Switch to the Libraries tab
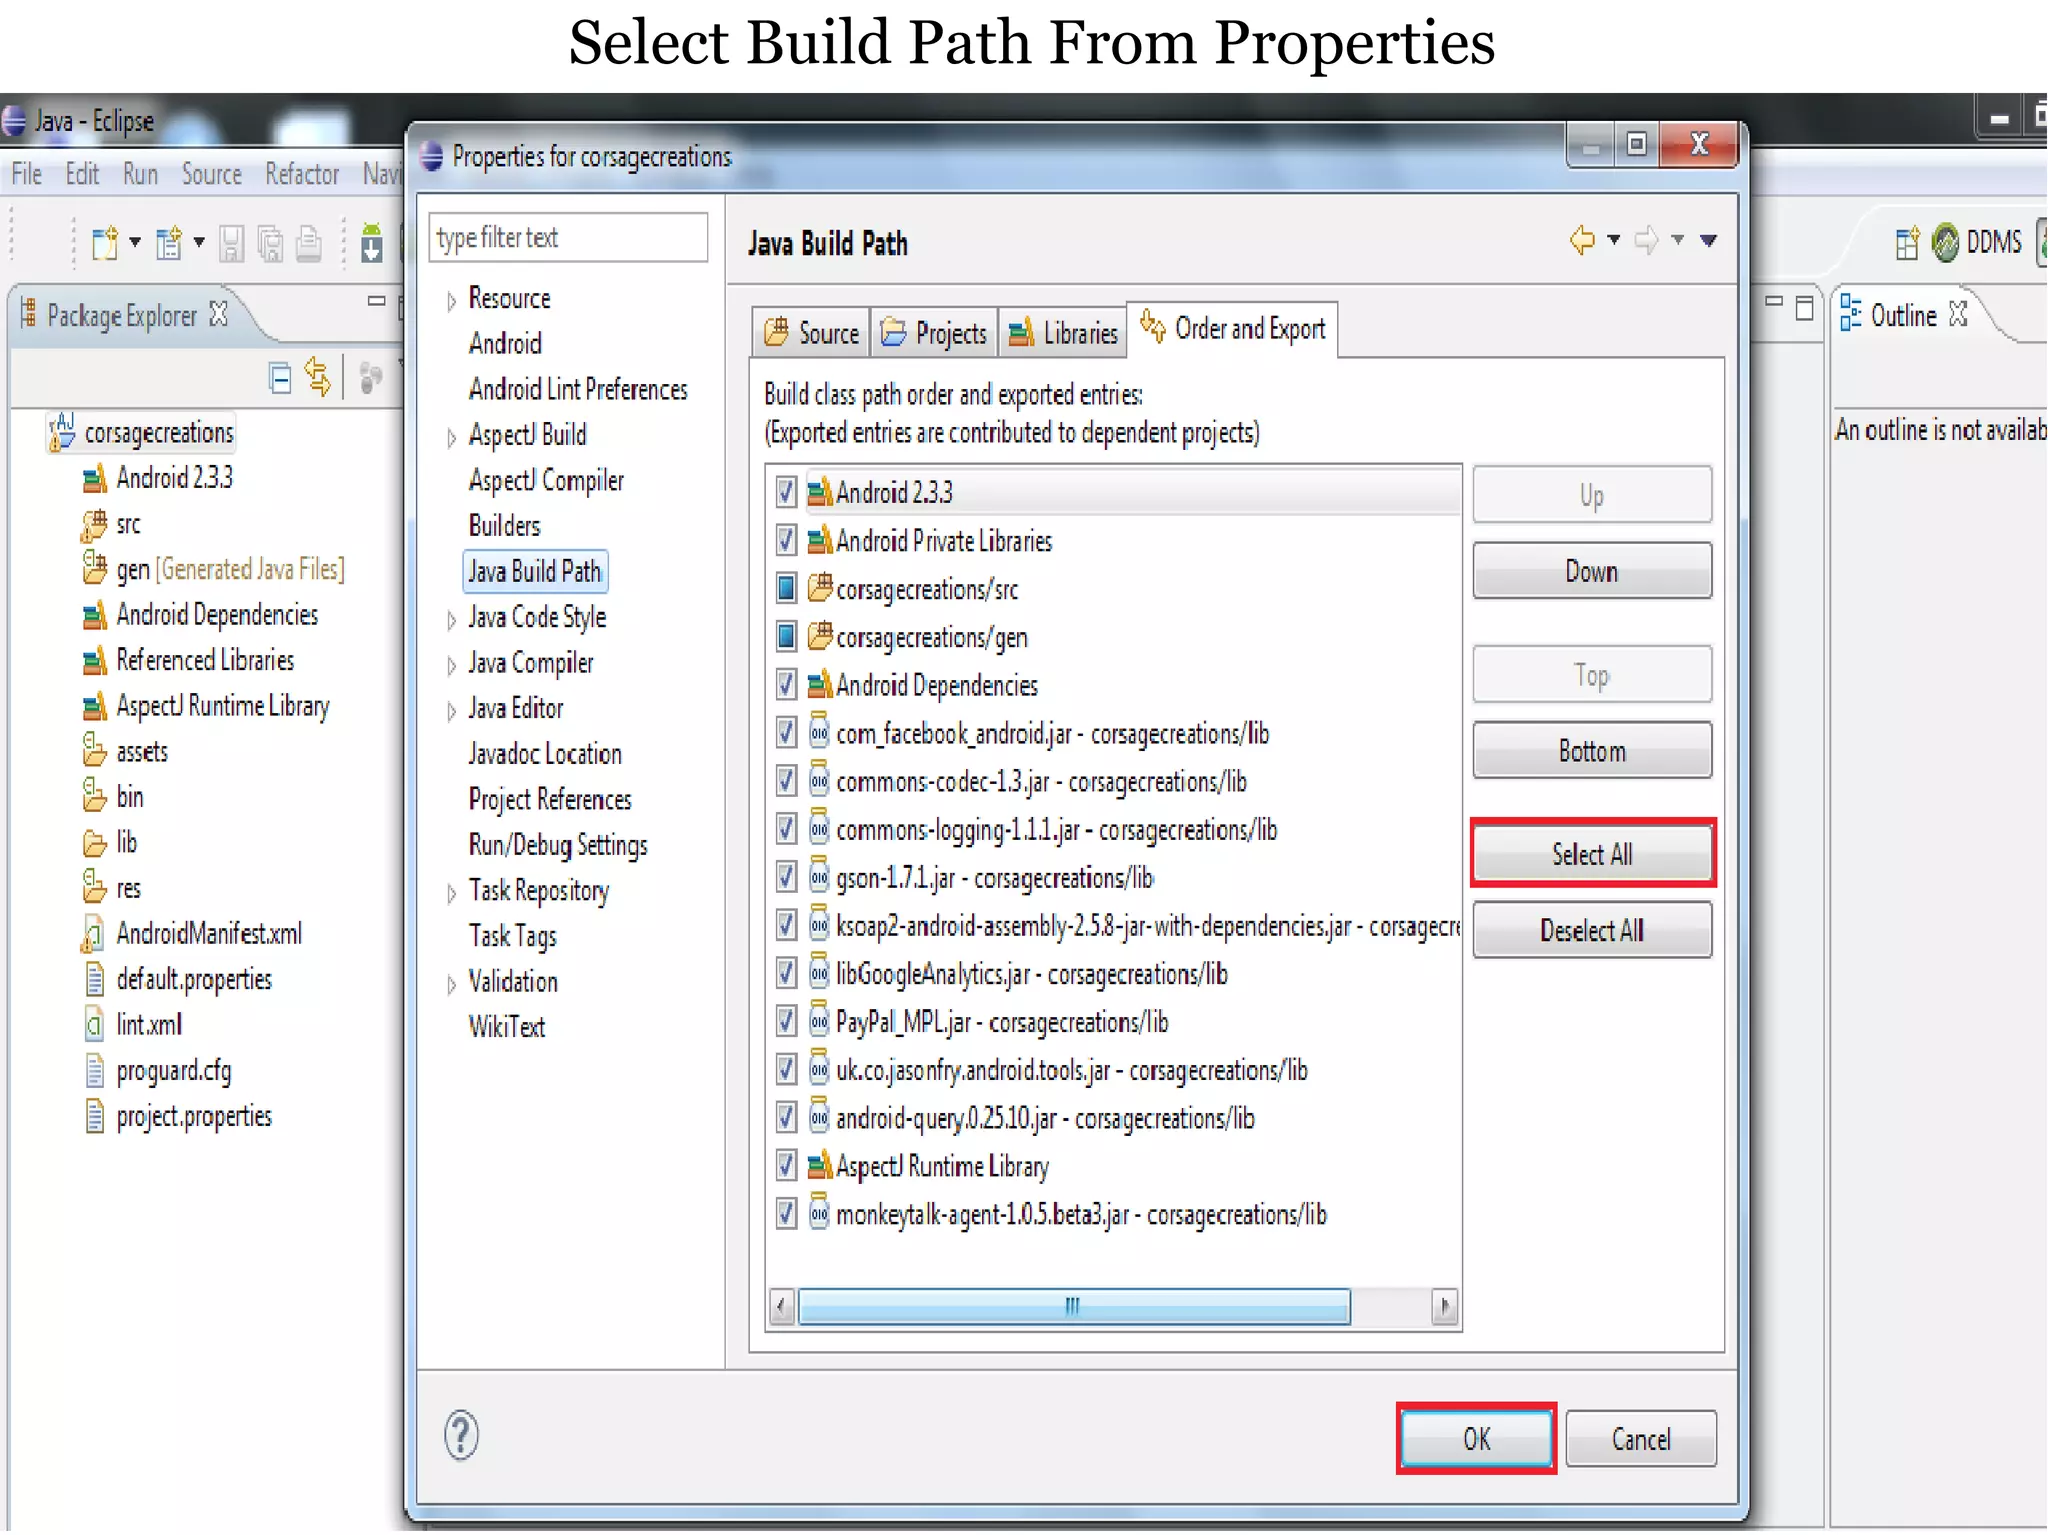The height and width of the screenshot is (1535, 2048). click(x=1062, y=333)
